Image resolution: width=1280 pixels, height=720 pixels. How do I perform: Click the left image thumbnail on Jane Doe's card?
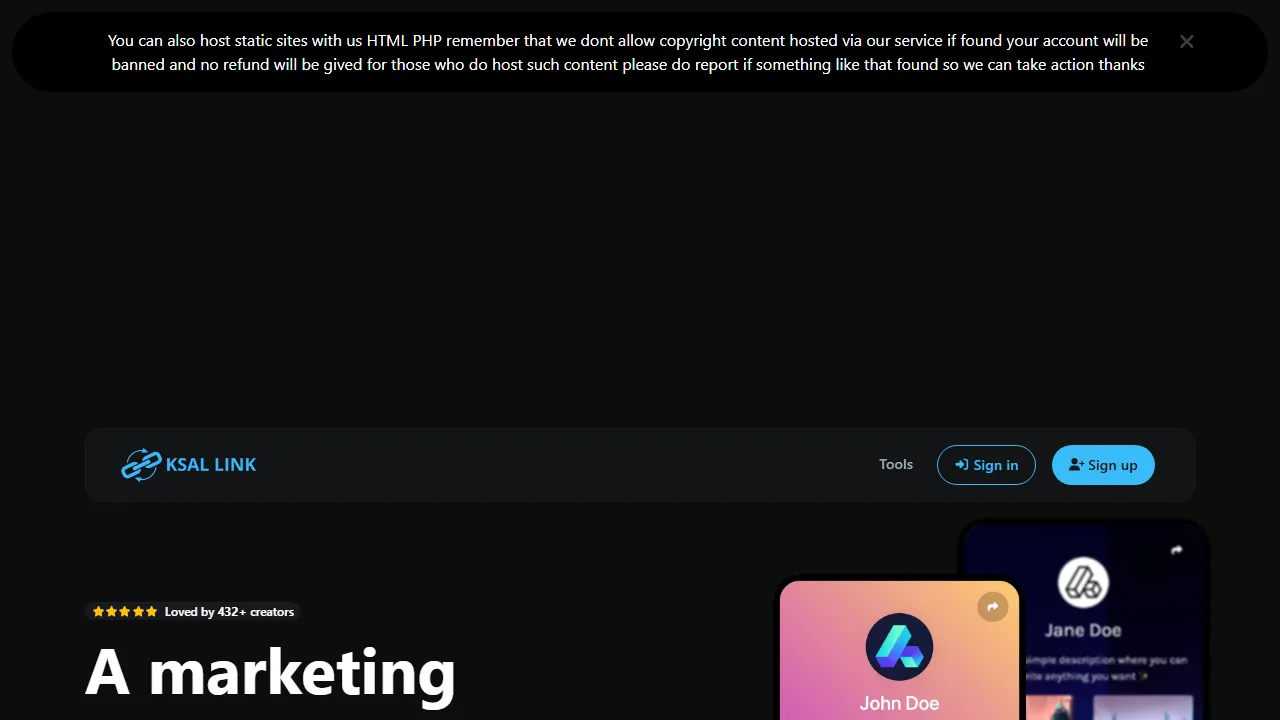pos(1050,712)
